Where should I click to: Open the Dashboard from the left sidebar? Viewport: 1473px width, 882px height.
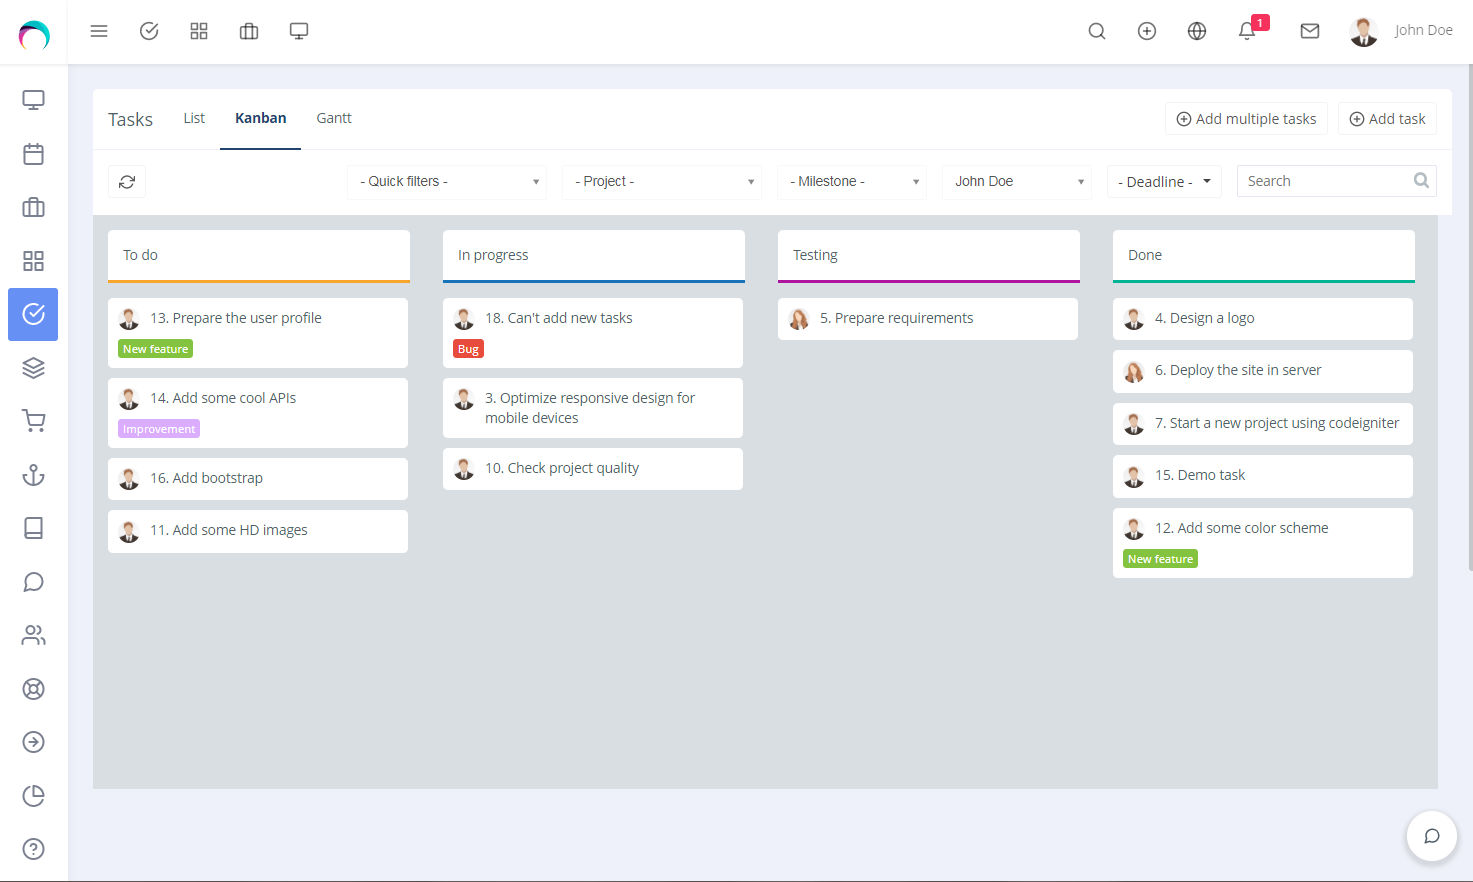(x=33, y=100)
